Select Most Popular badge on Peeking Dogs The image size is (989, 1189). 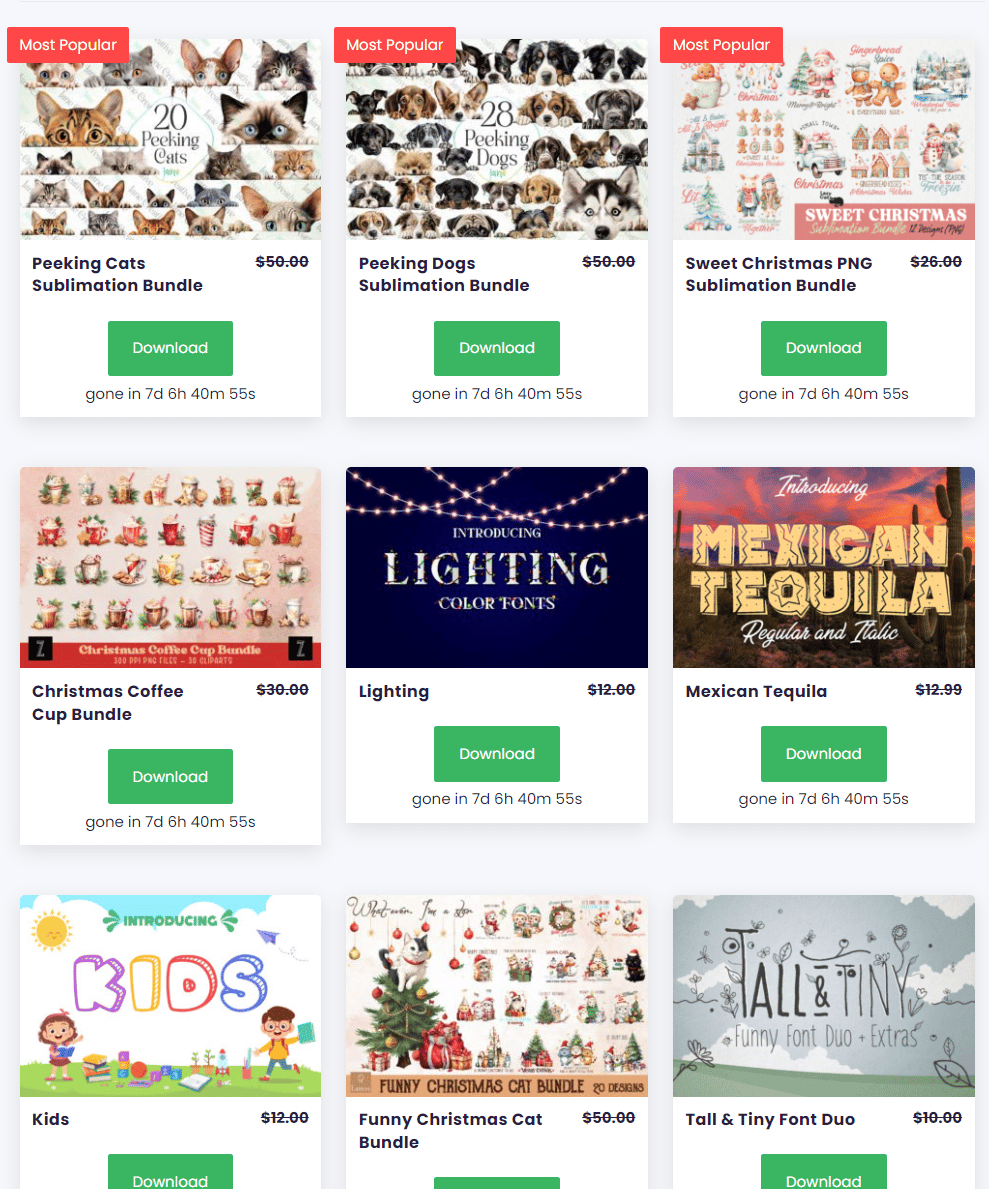click(394, 45)
